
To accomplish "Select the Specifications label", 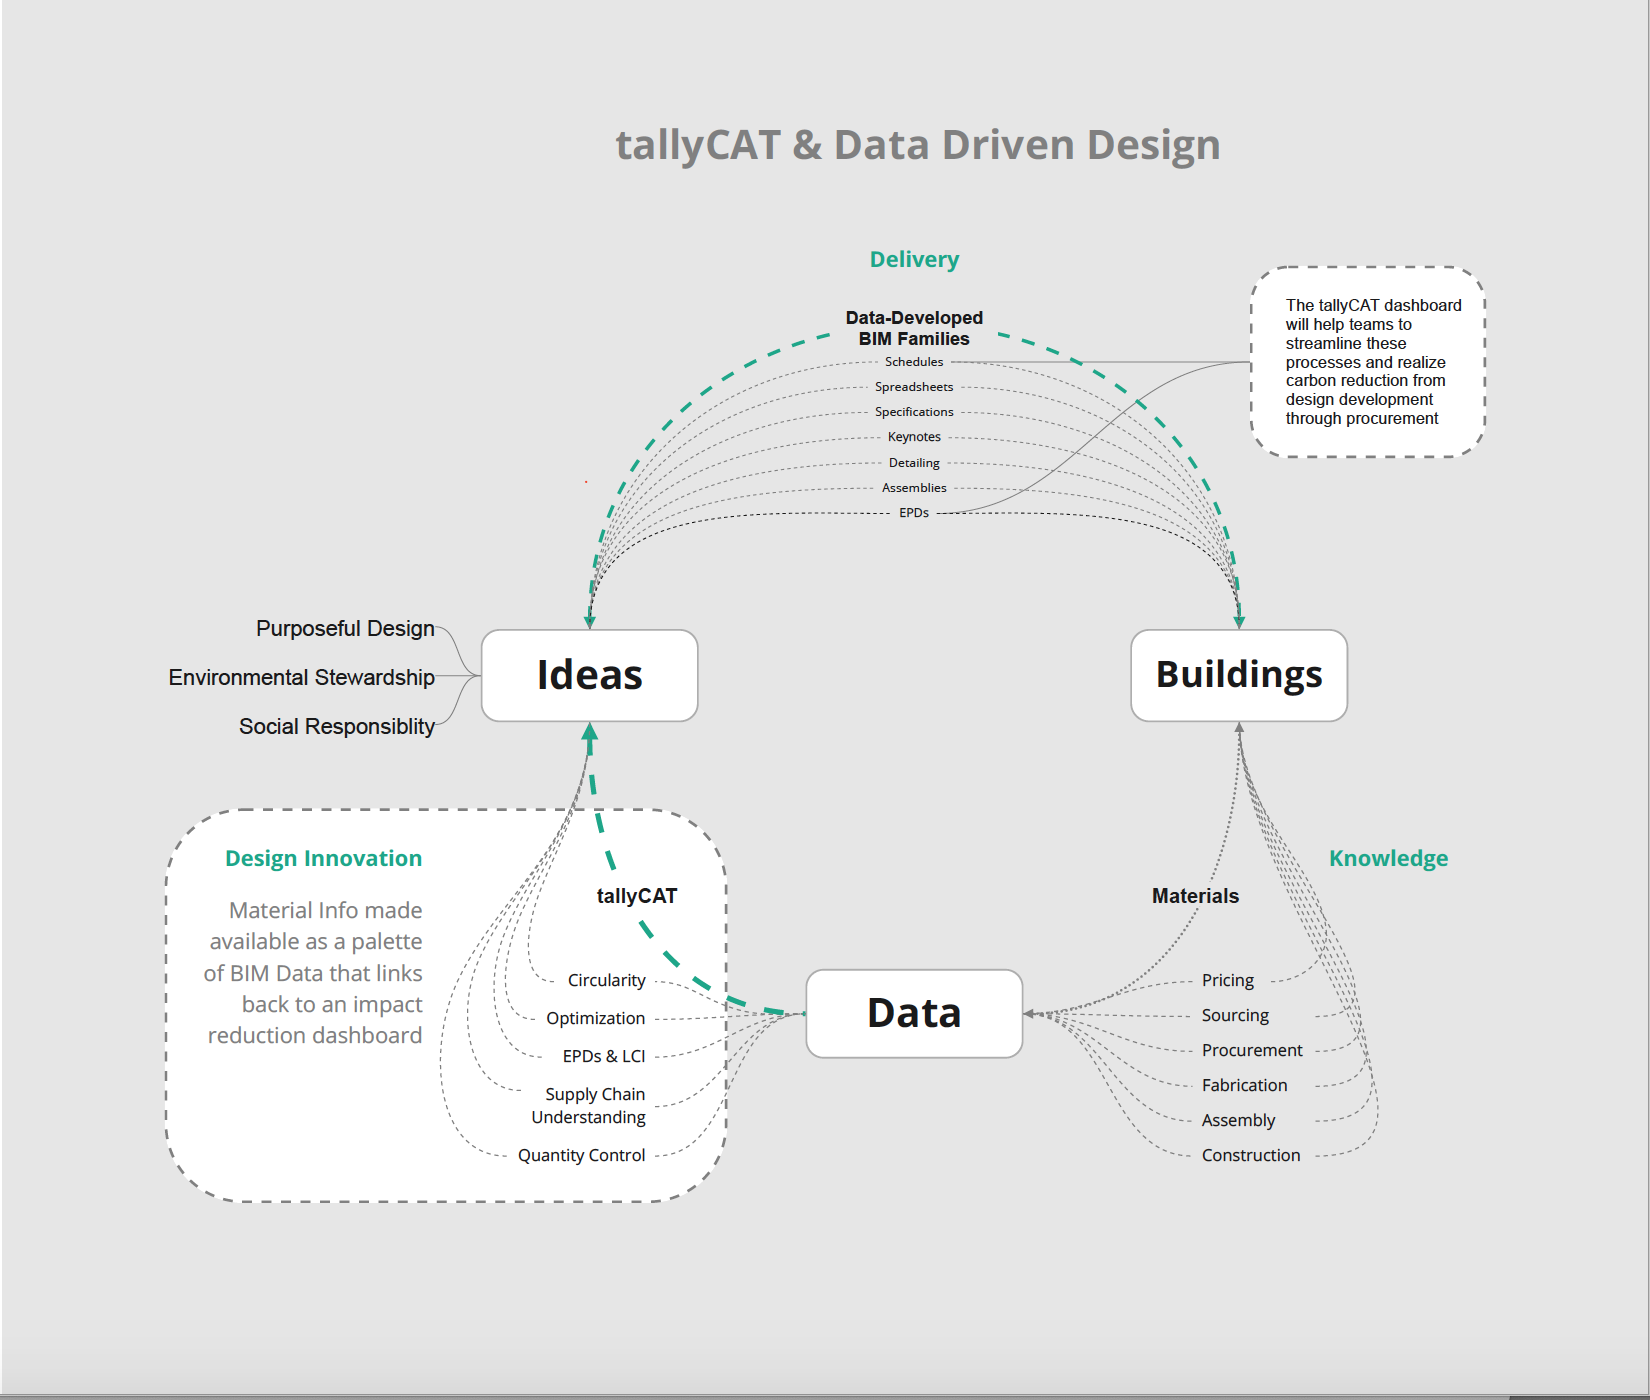I will [914, 412].
